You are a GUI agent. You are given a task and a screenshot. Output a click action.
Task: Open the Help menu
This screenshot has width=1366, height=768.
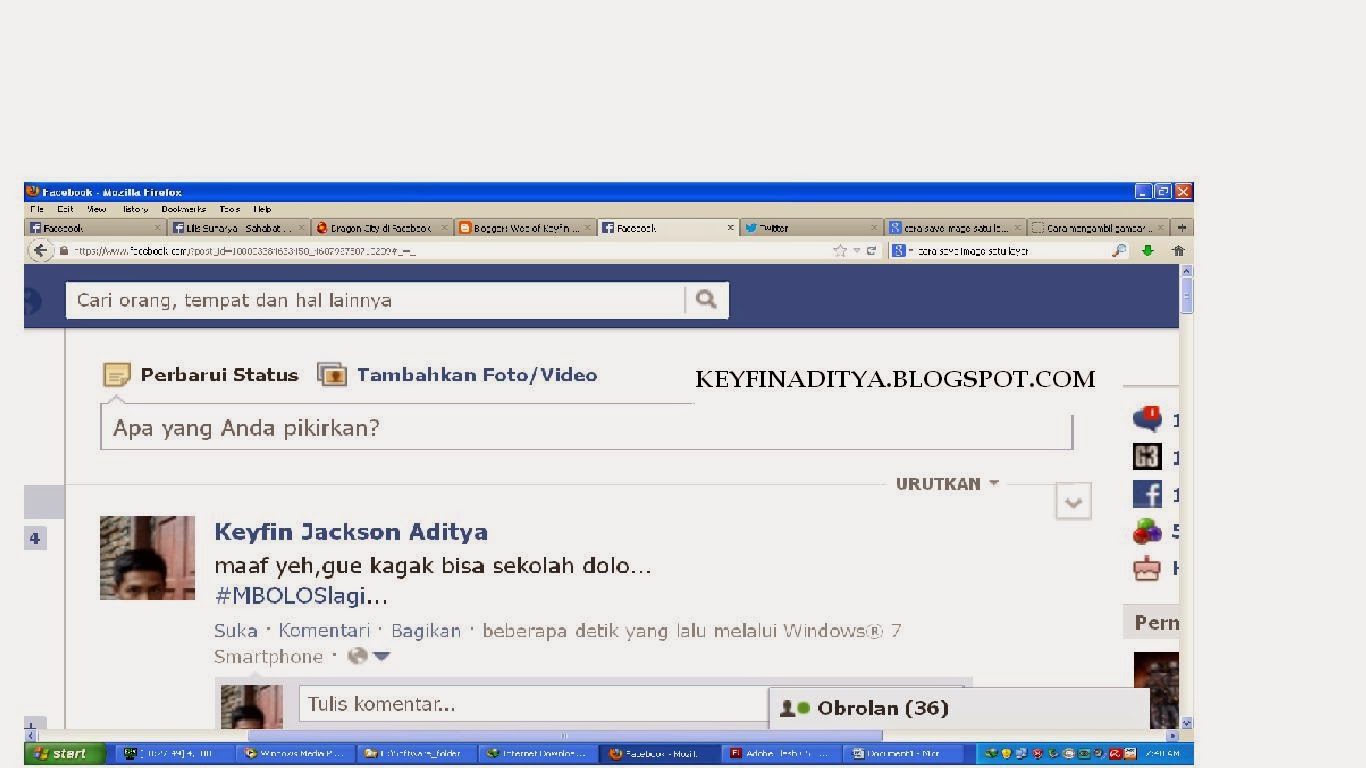pyautogui.click(x=262, y=210)
